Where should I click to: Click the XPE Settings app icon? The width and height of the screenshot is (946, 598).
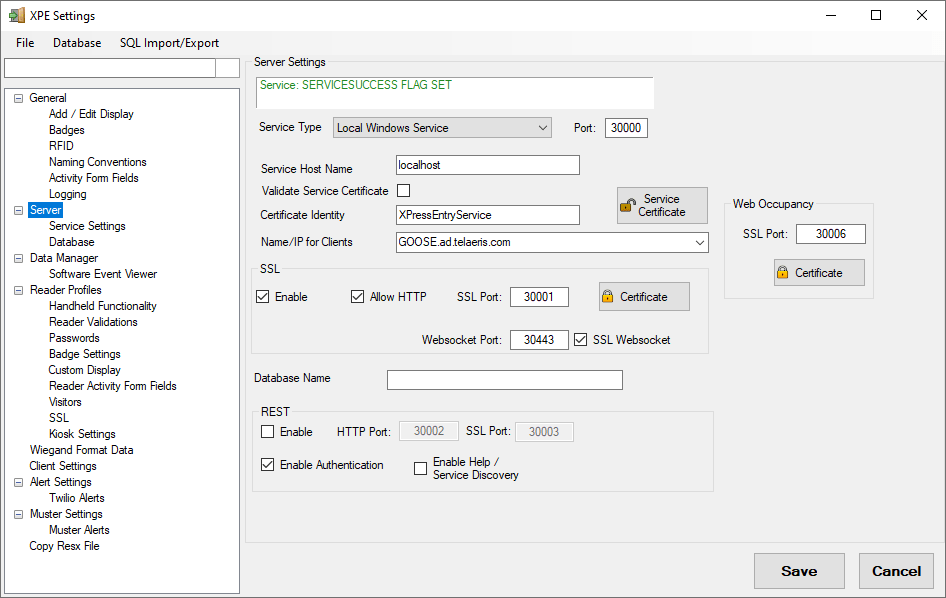(17, 15)
